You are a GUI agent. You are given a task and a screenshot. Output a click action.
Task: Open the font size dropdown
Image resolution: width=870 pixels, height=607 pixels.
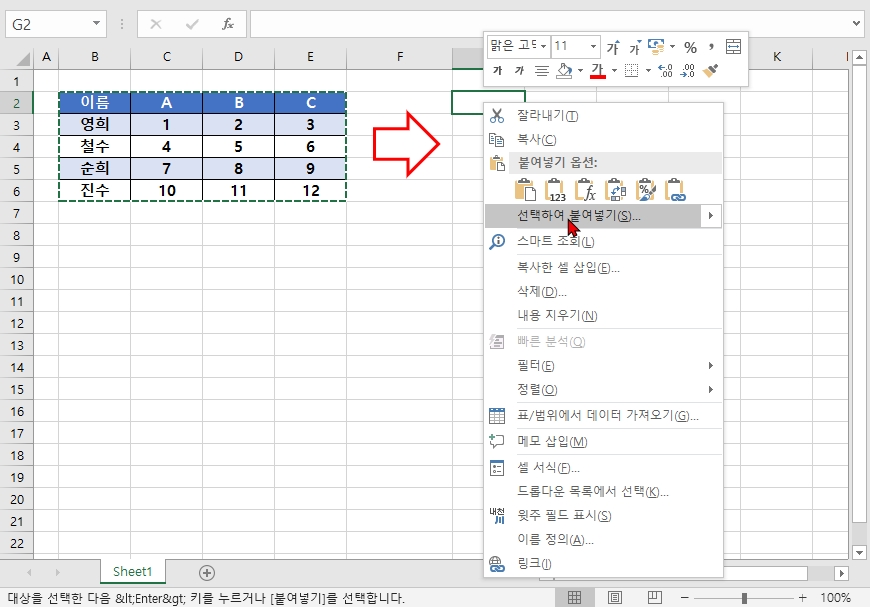click(x=593, y=46)
